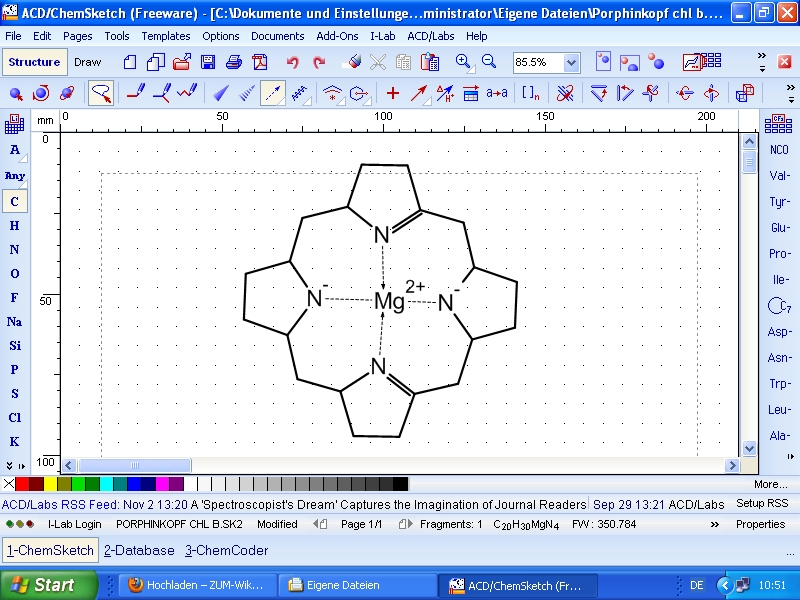Switch to Structure mode
This screenshot has width=800, height=600.
pyautogui.click(x=34, y=62)
